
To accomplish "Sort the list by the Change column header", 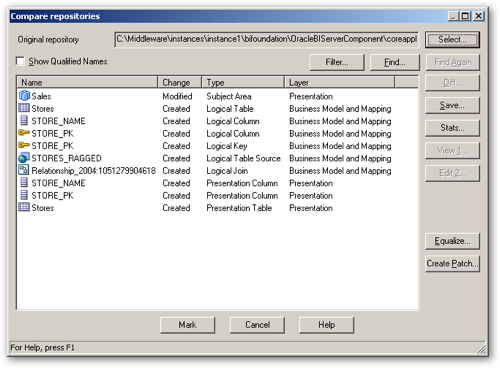I will pyautogui.click(x=180, y=82).
